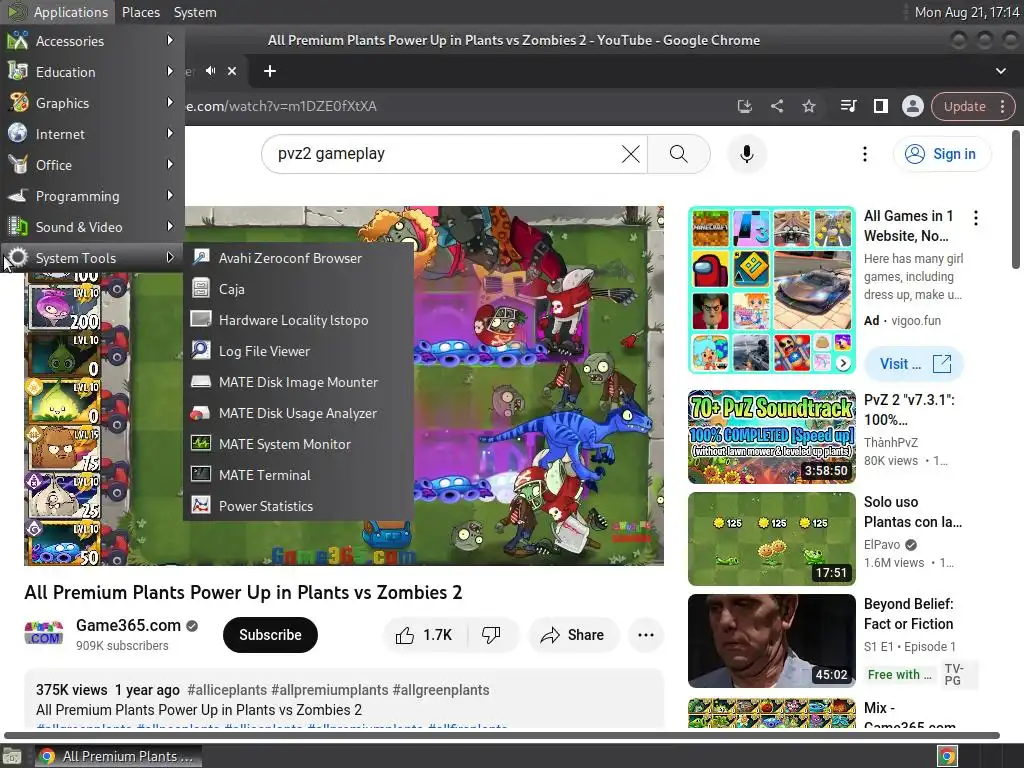The width and height of the screenshot is (1024, 768).
Task: Expand the Education submenu arrow
Action: [170, 71]
